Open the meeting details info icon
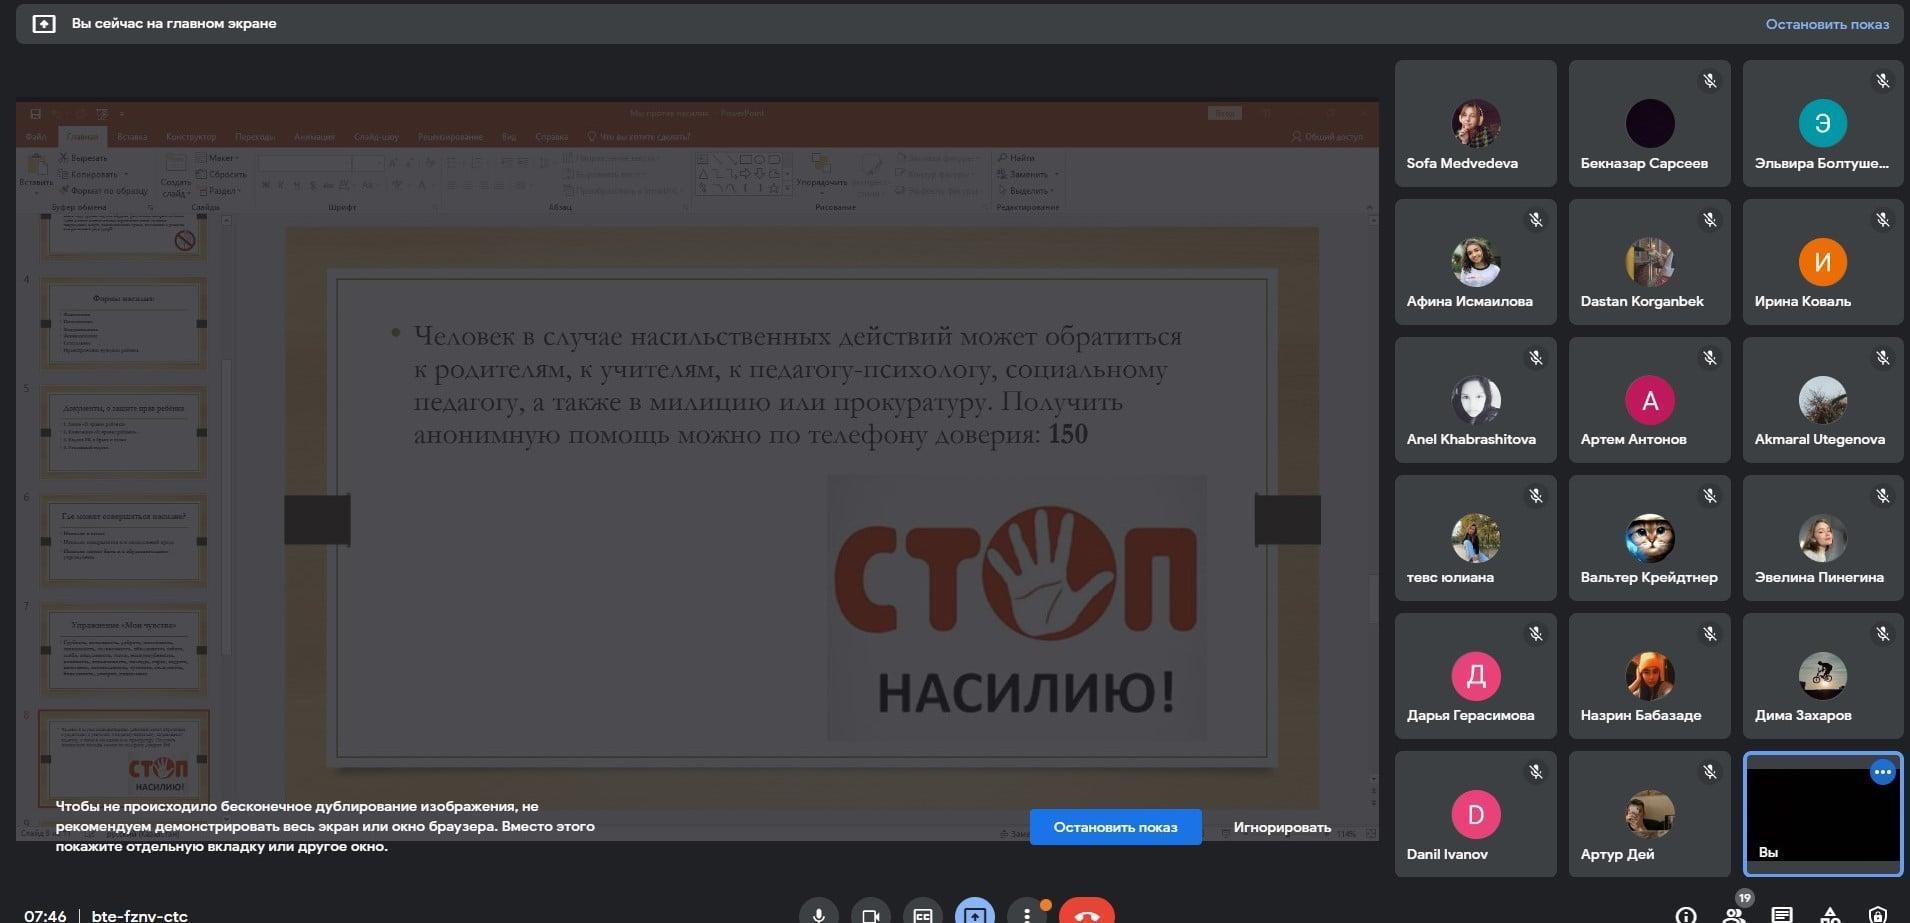This screenshot has height=923, width=1910. (x=1685, y=914)
